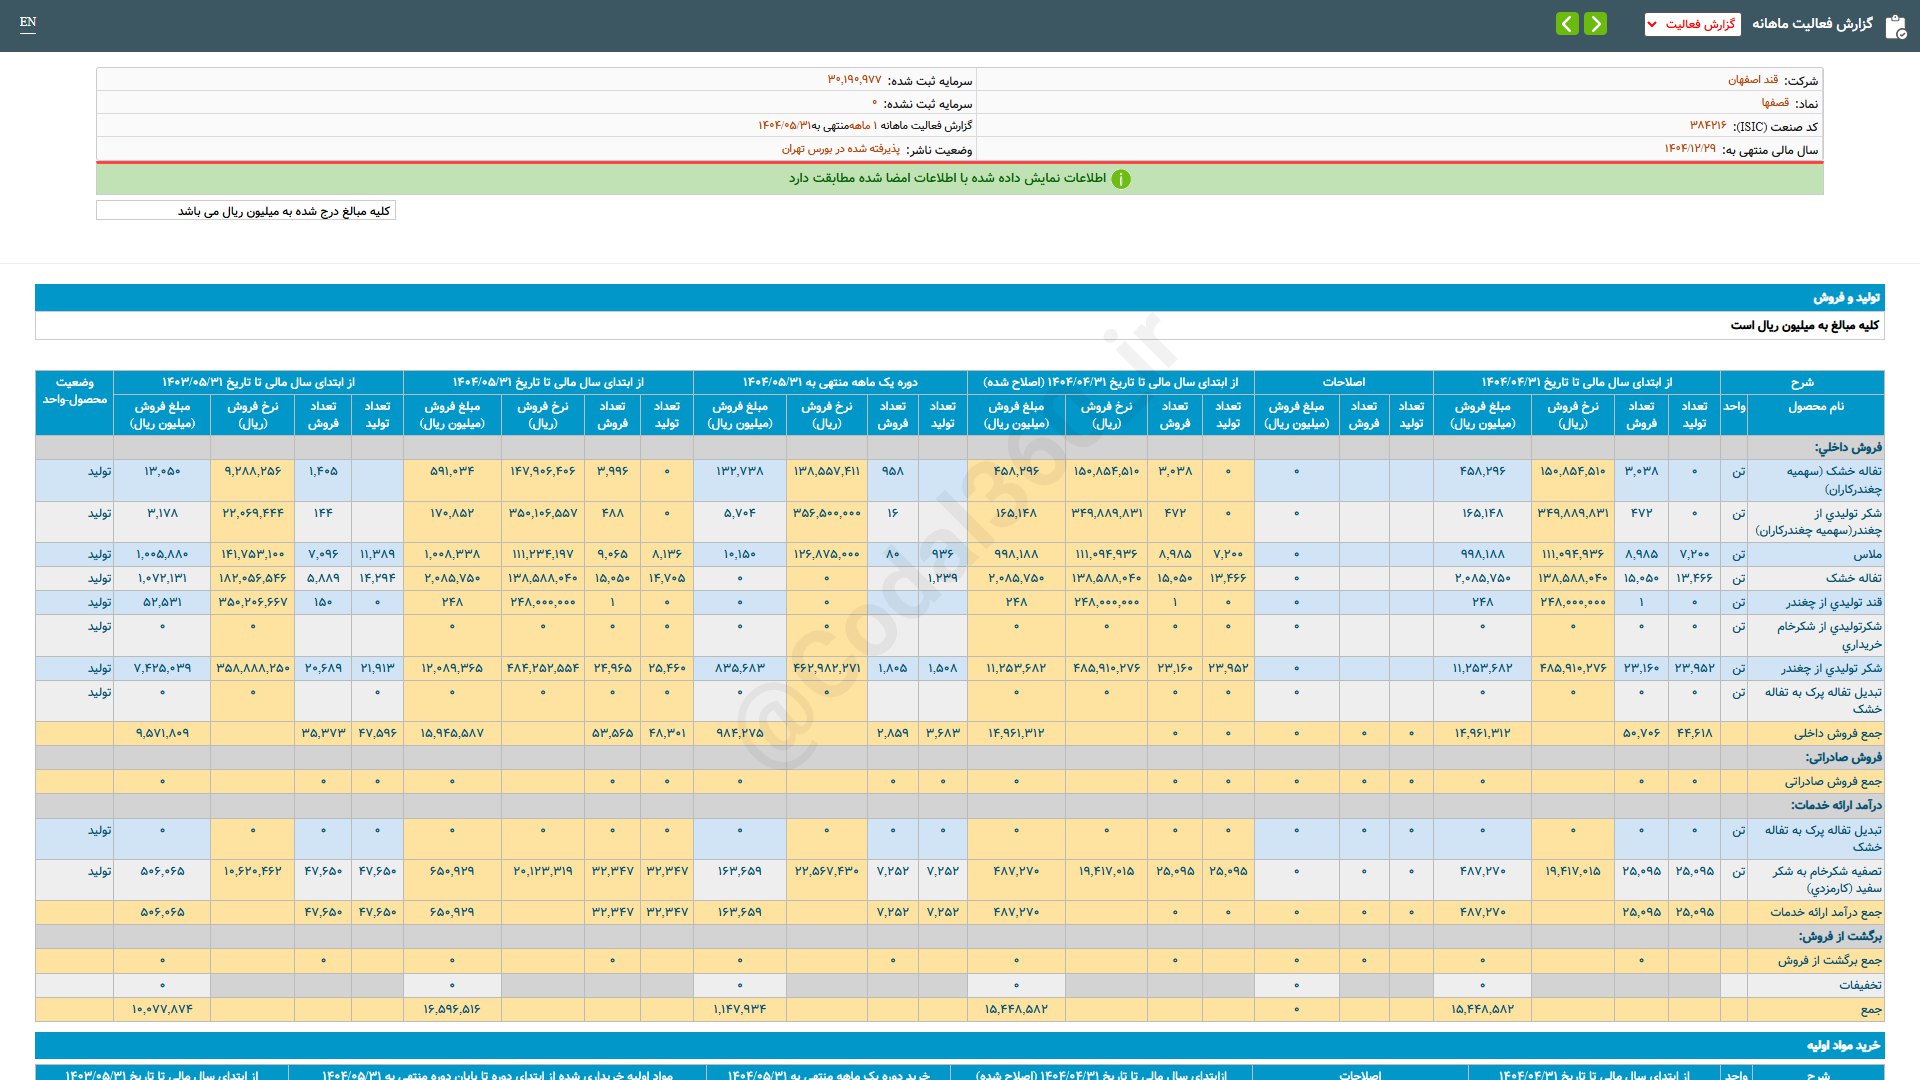Click the شرح column header
Image resolution: width=1920 pixels, height=1080 pixels.
pyautogui.click(x=1802, y=383)
